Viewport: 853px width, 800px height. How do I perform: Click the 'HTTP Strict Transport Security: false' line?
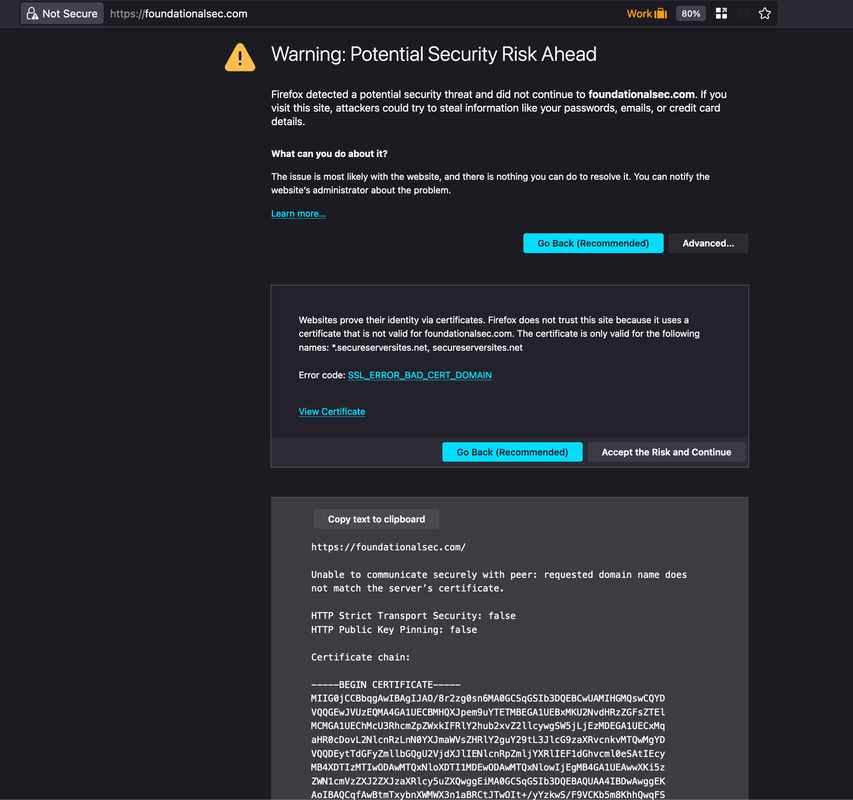click(x=413, y=616)
